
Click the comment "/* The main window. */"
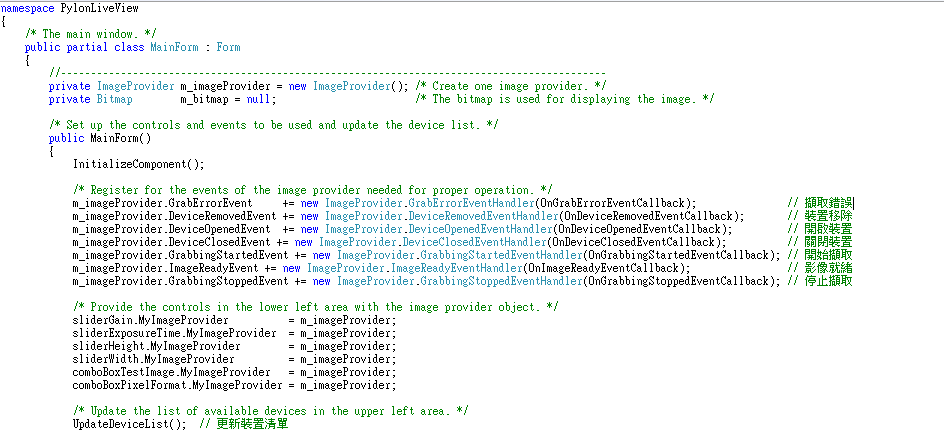point(91,34)
